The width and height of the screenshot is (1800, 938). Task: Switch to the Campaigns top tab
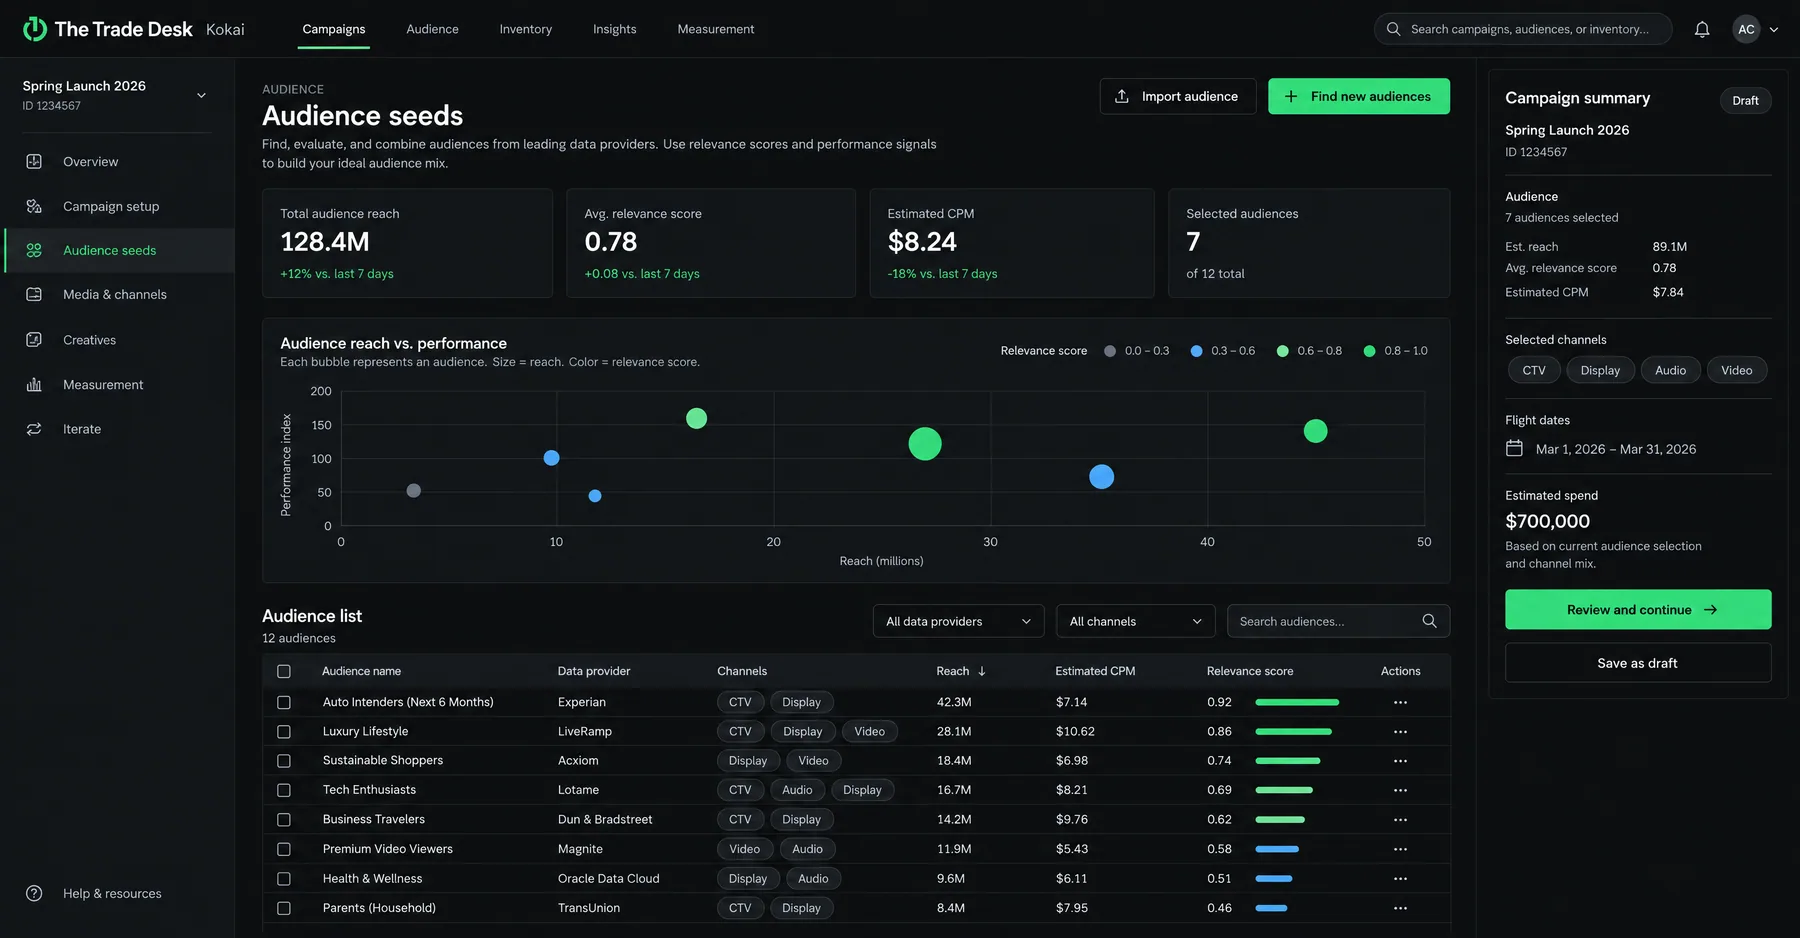click(334, 29)
